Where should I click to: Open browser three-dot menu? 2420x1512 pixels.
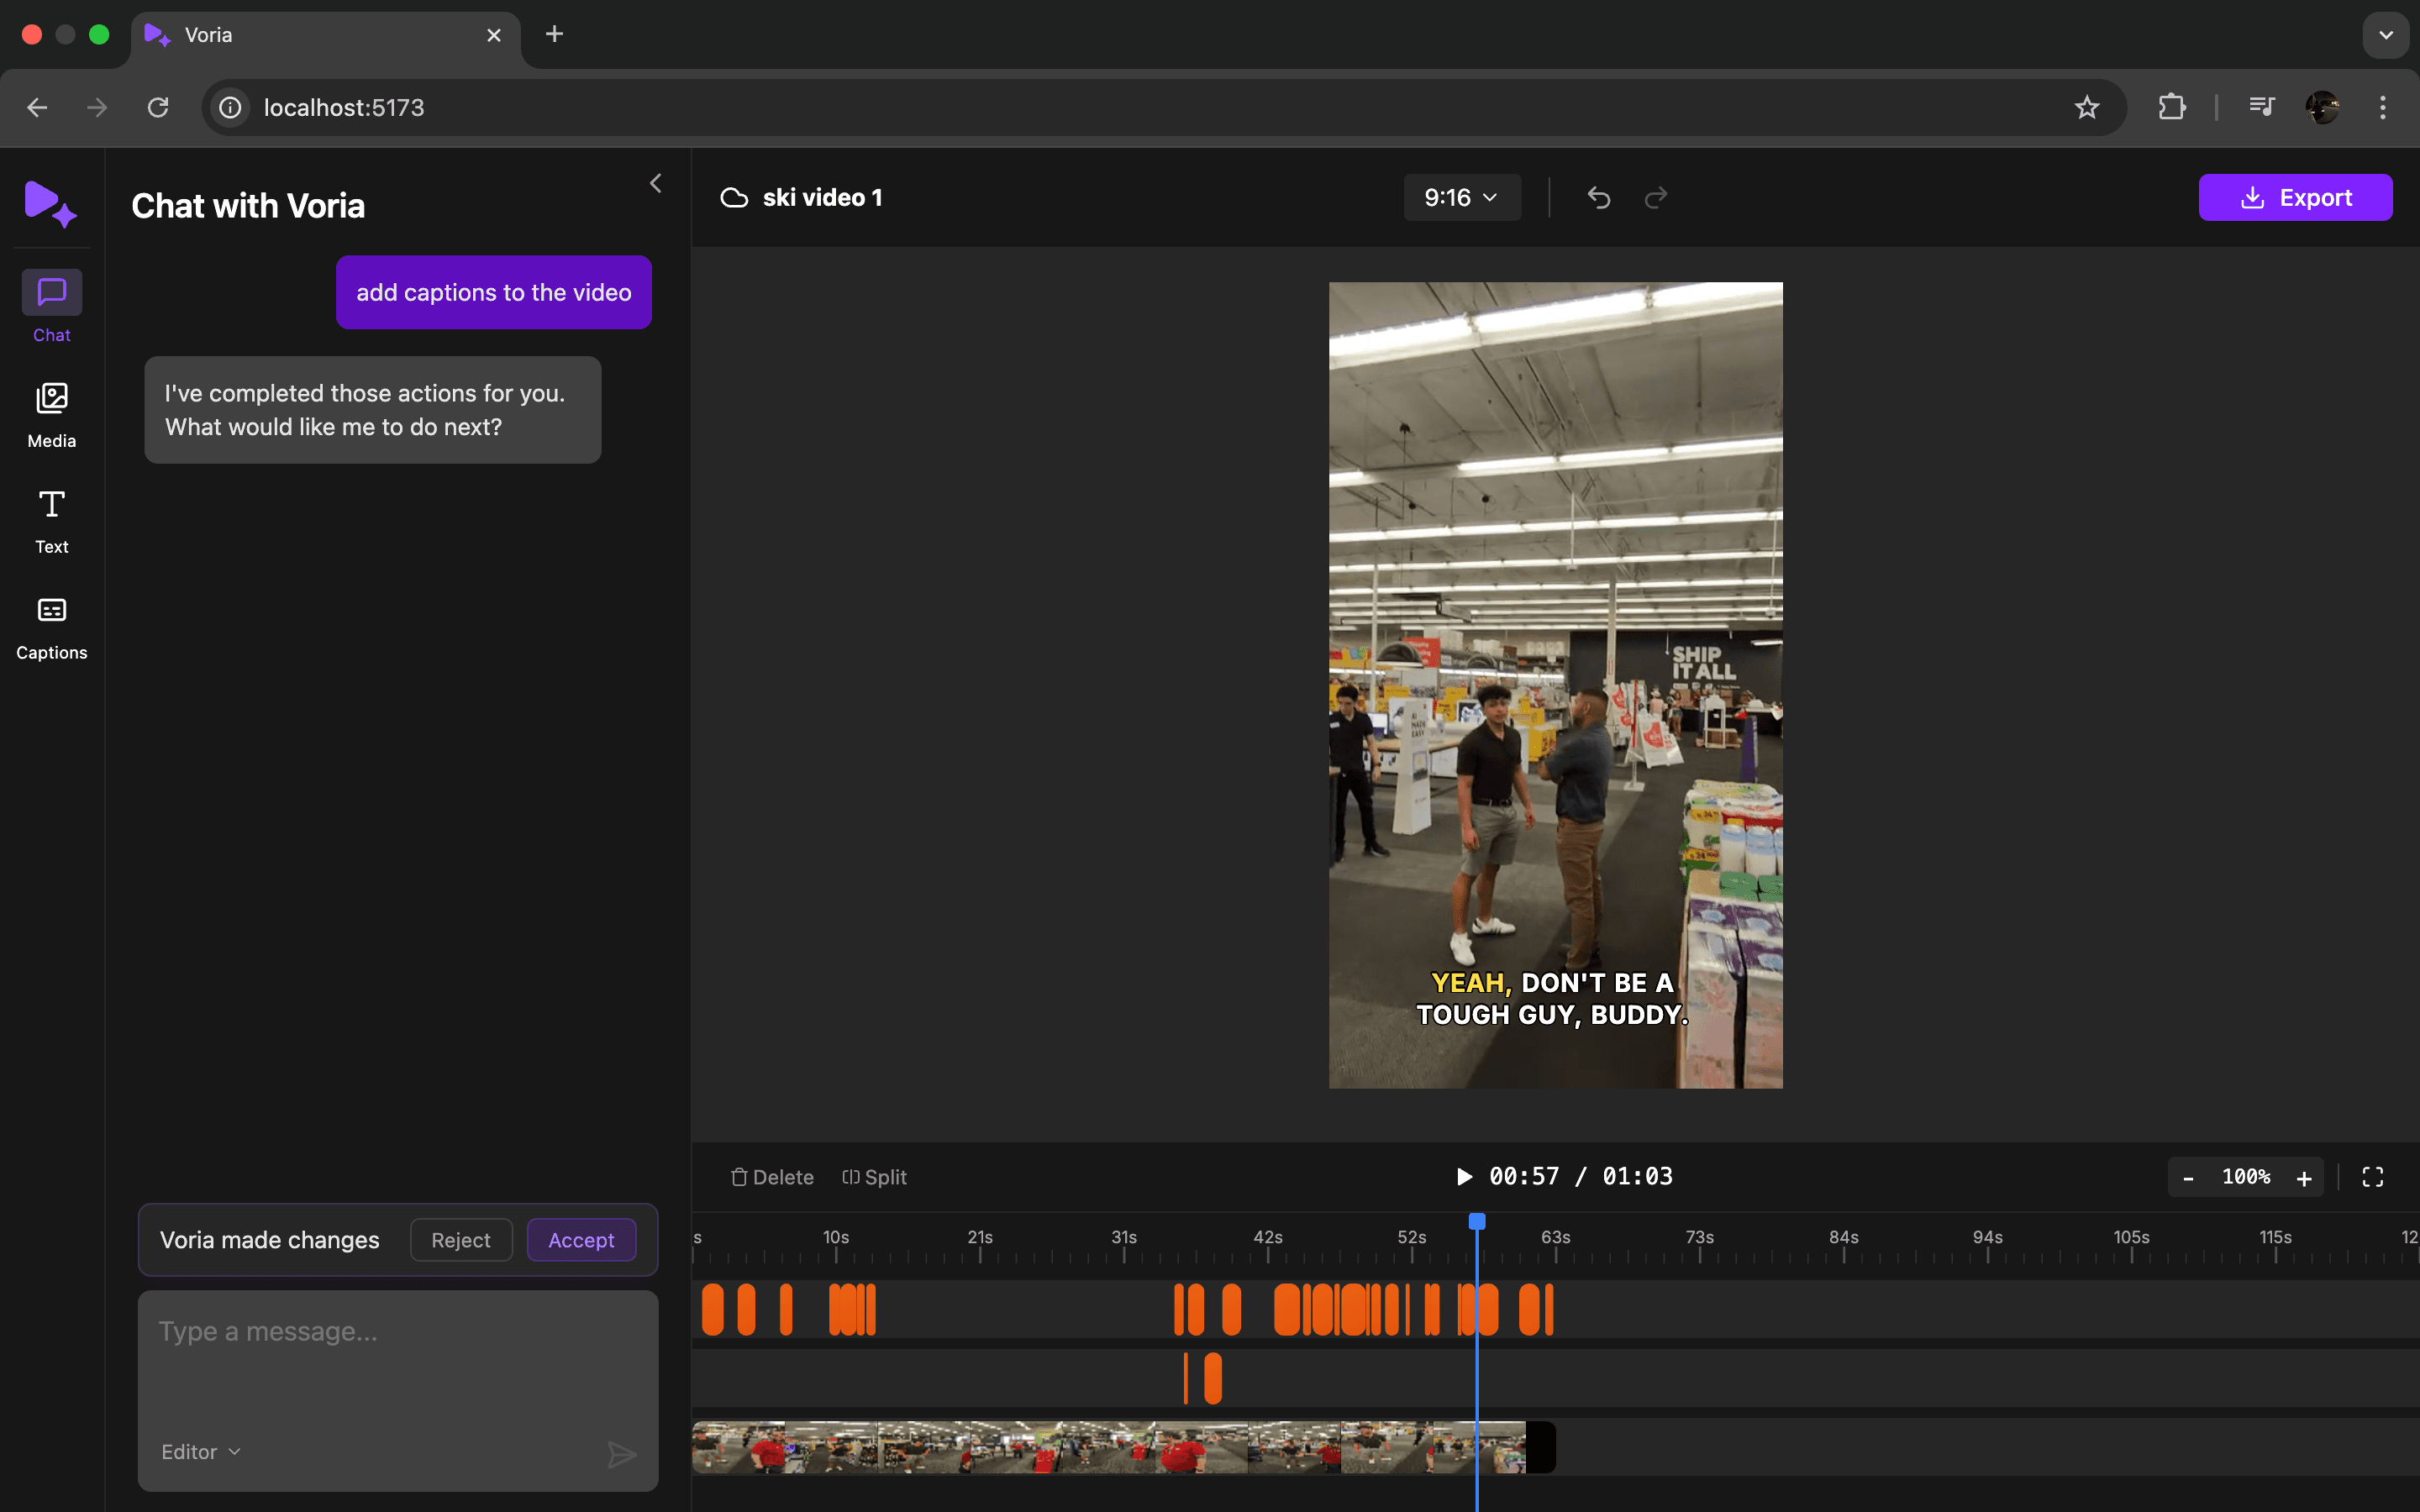pyautogui.click(x=2383, y=107)
